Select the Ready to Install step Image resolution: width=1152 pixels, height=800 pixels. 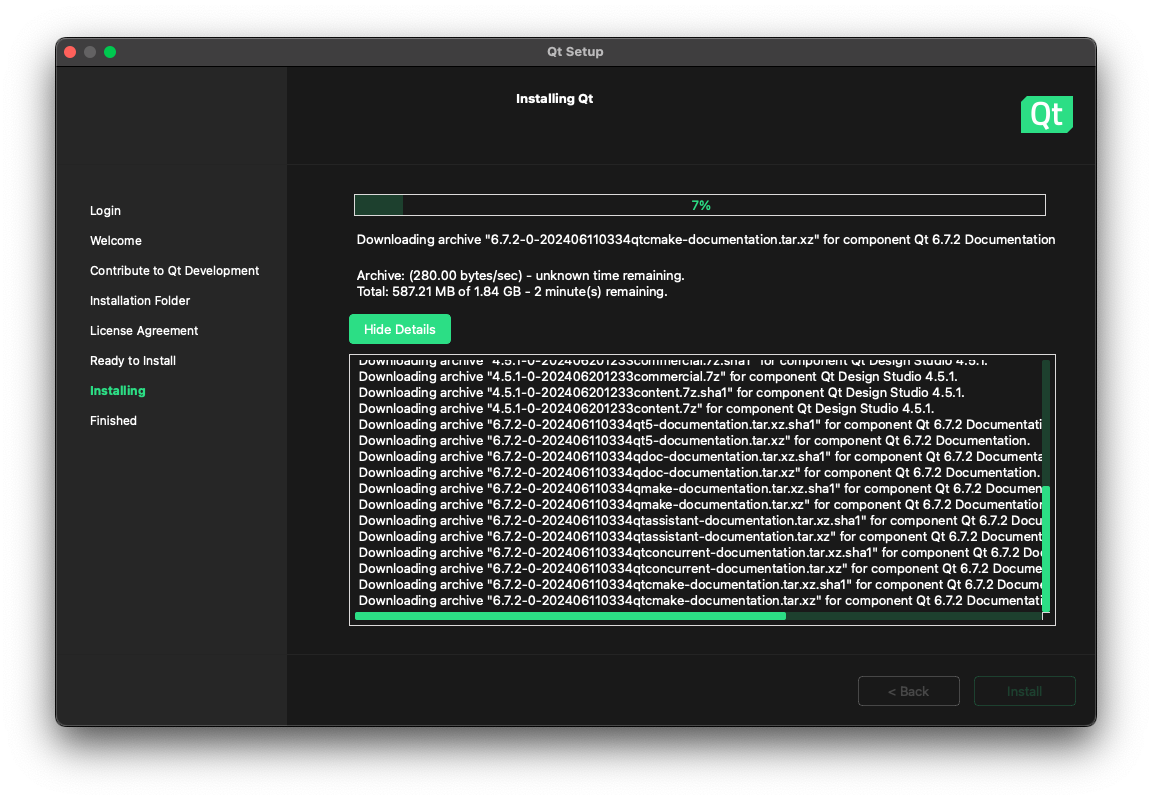click(x=133, y=361)
